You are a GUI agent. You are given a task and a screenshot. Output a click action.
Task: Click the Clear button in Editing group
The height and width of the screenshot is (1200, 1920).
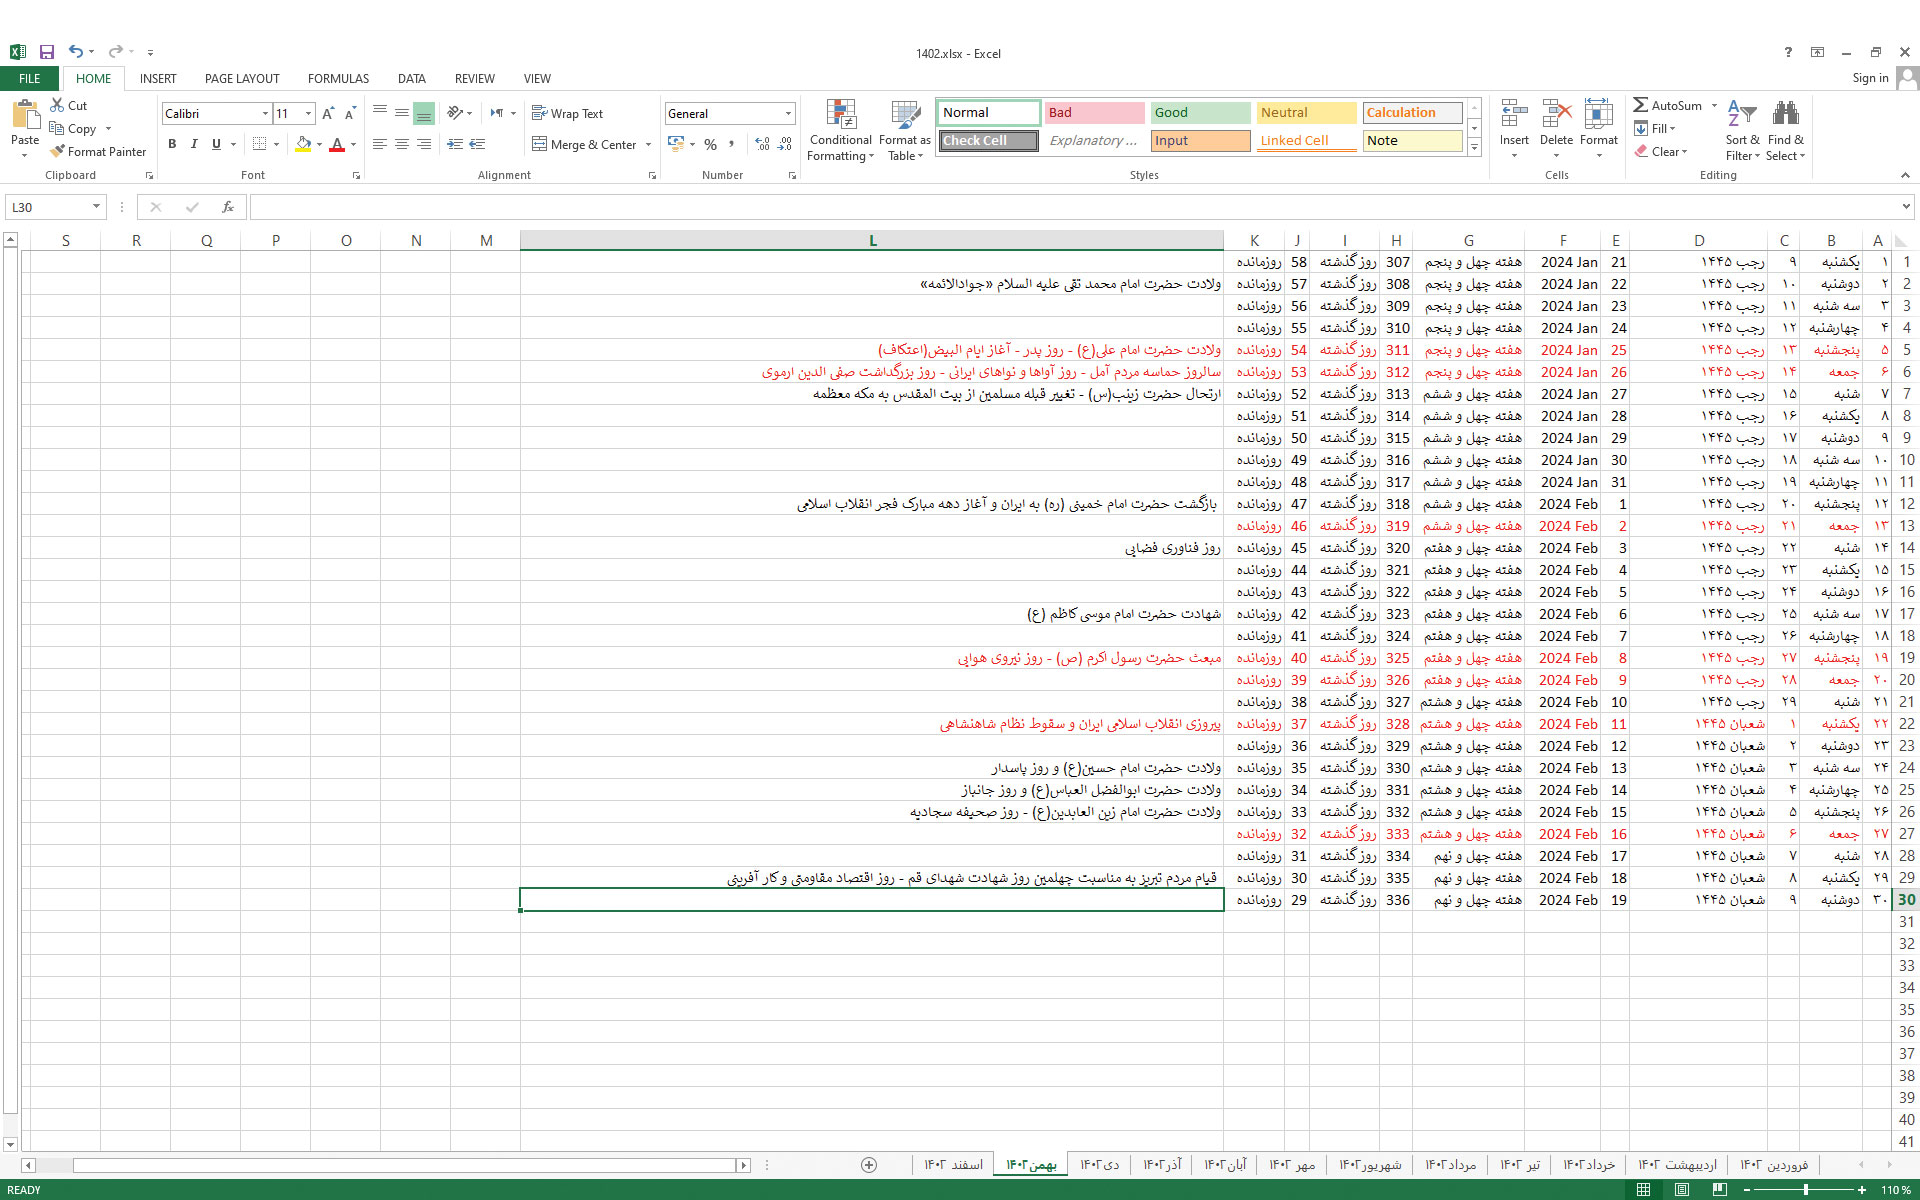tap(1661, 151)
